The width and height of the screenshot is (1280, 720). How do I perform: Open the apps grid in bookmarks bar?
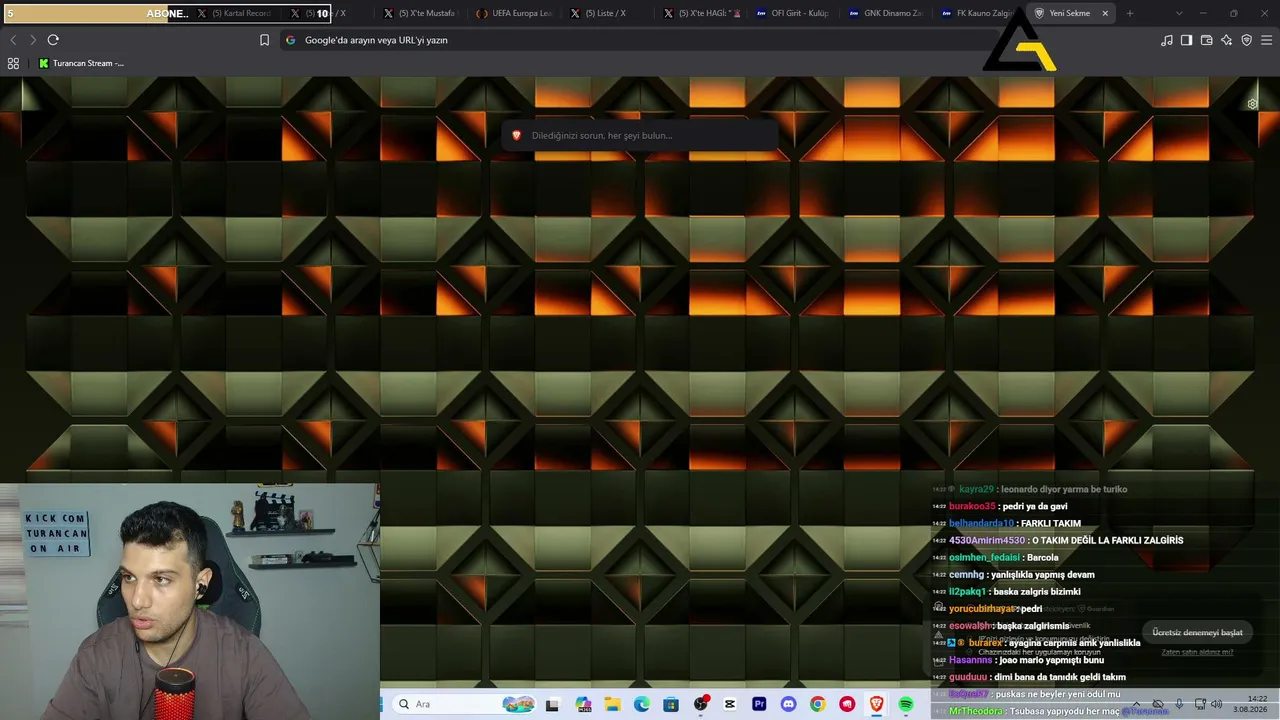13,63
